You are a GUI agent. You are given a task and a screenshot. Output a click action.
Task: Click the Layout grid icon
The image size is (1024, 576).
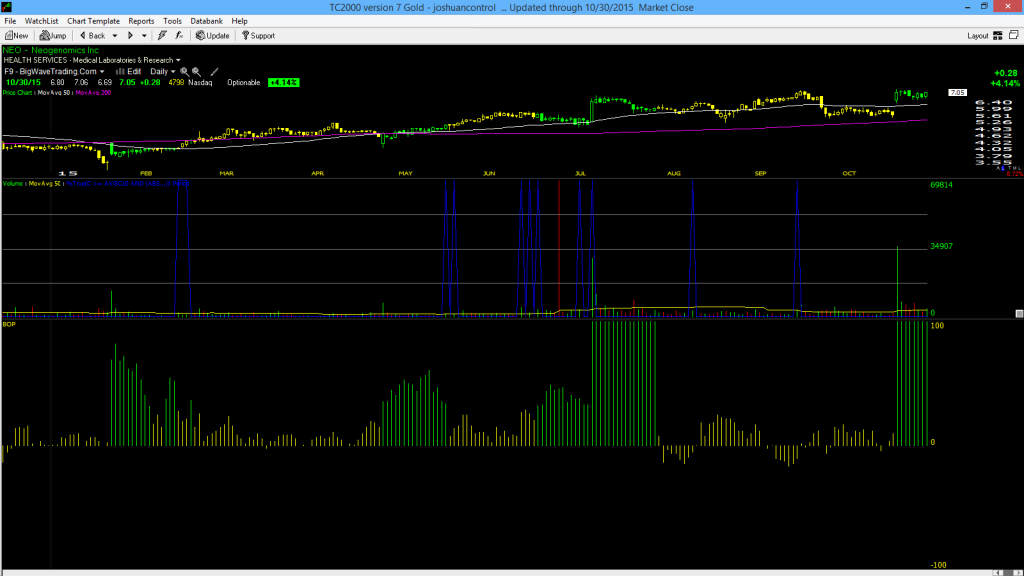pyautogui.click(x=998, y=35)
